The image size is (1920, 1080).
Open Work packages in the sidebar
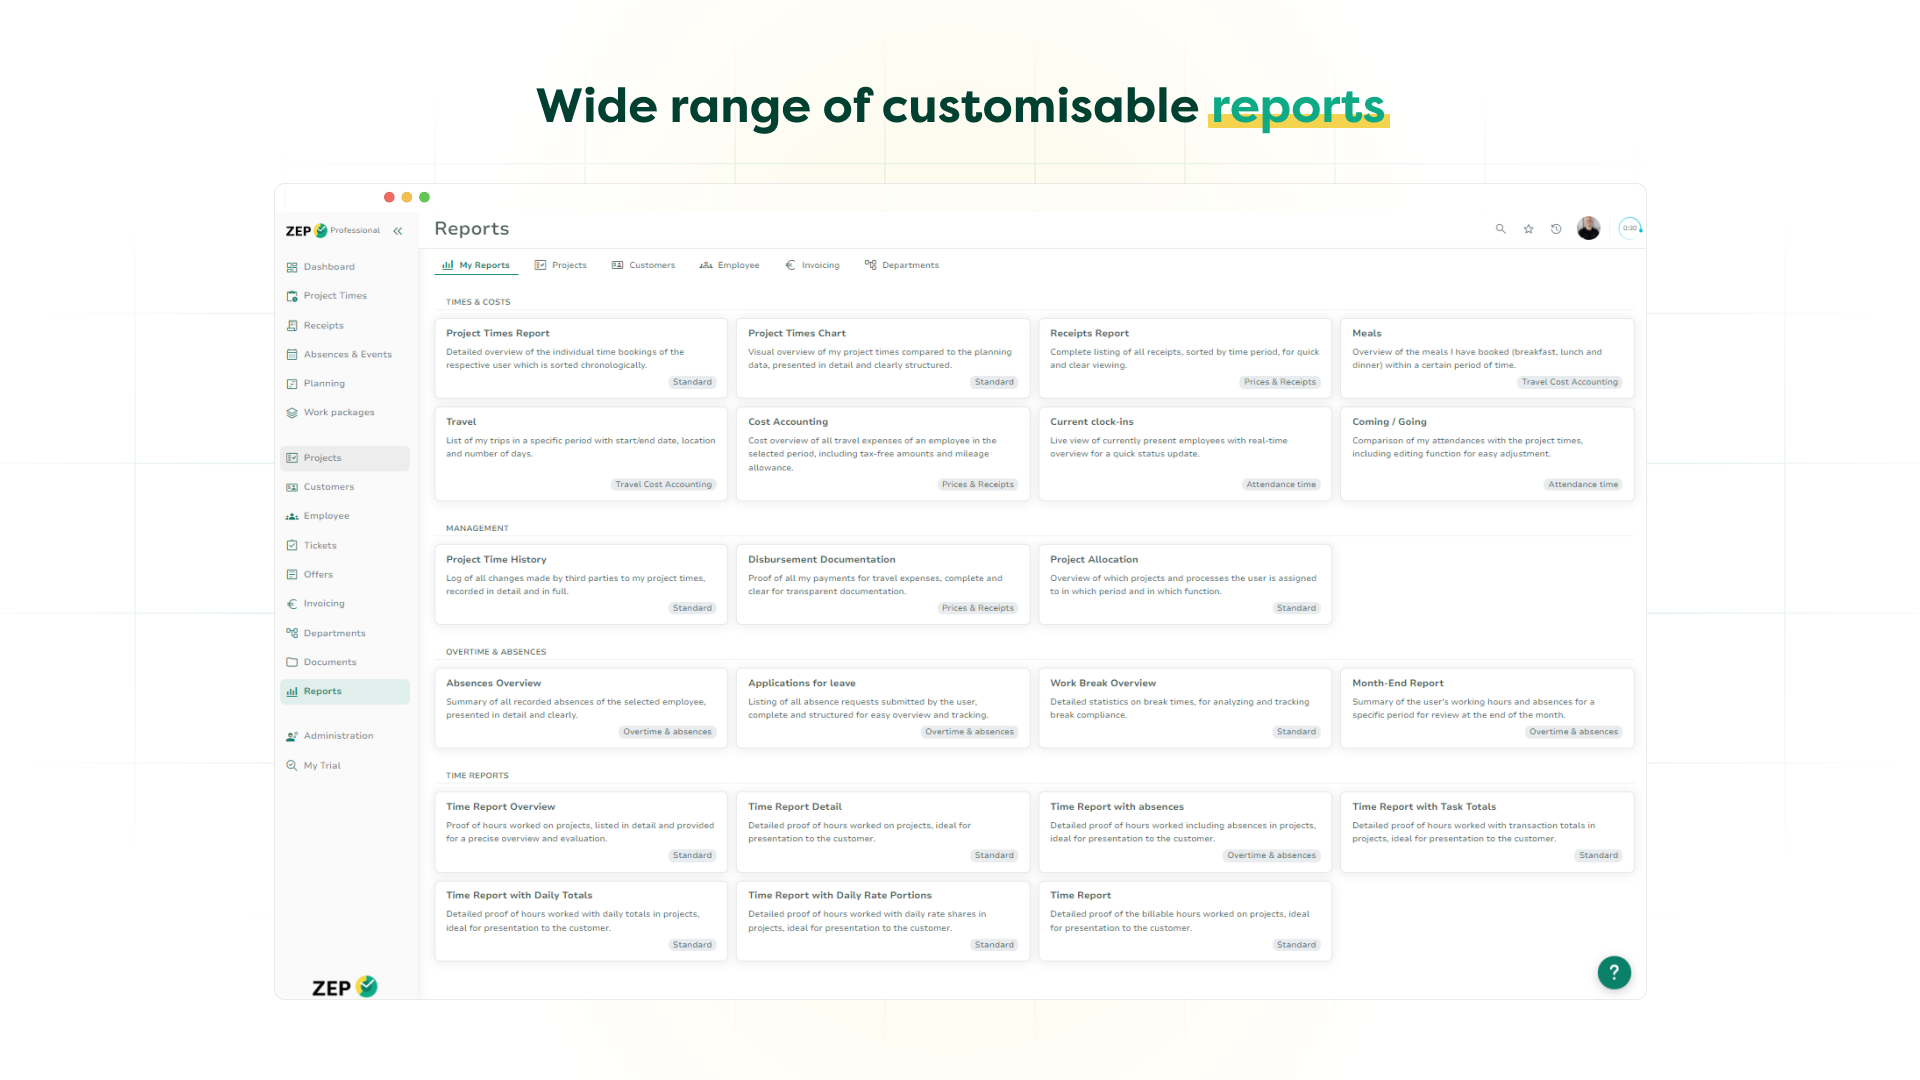[x=338, y=413]
